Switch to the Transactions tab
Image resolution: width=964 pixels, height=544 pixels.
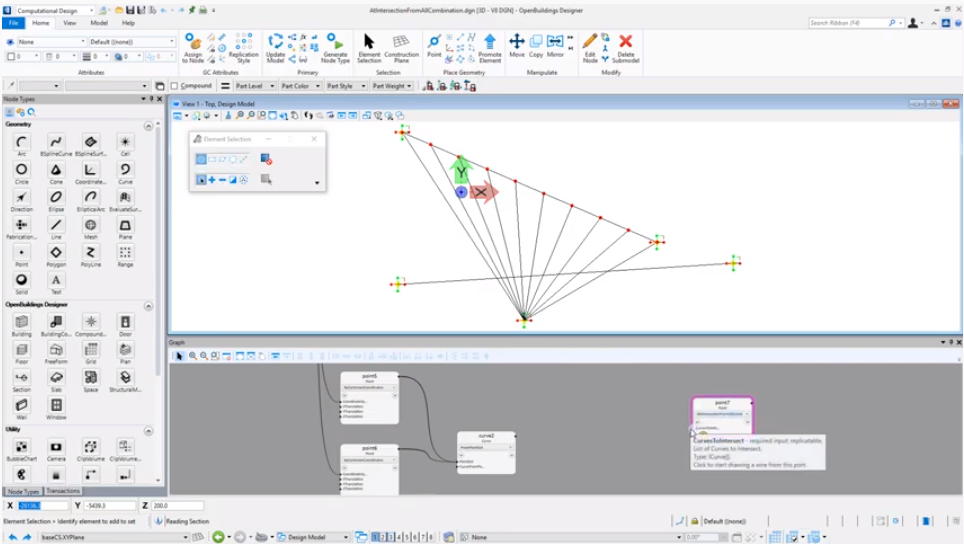pos(62,491)
